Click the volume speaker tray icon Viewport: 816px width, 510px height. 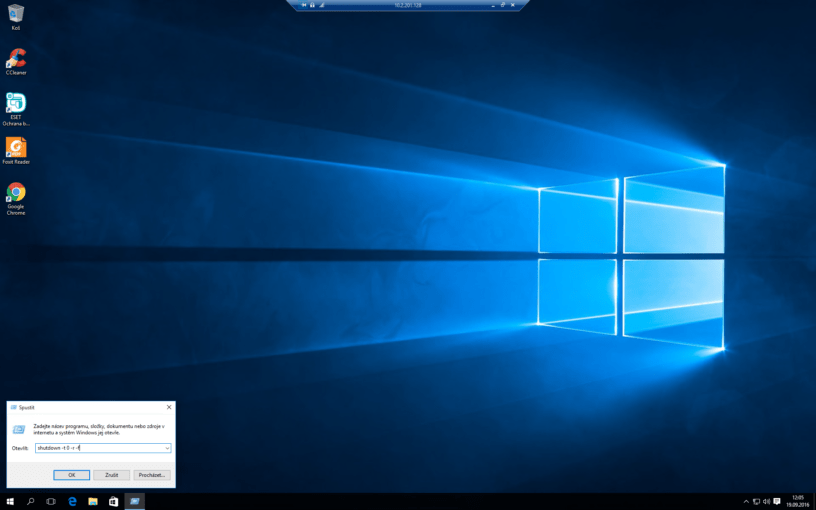pyautogui.click(x=766, y=502)
